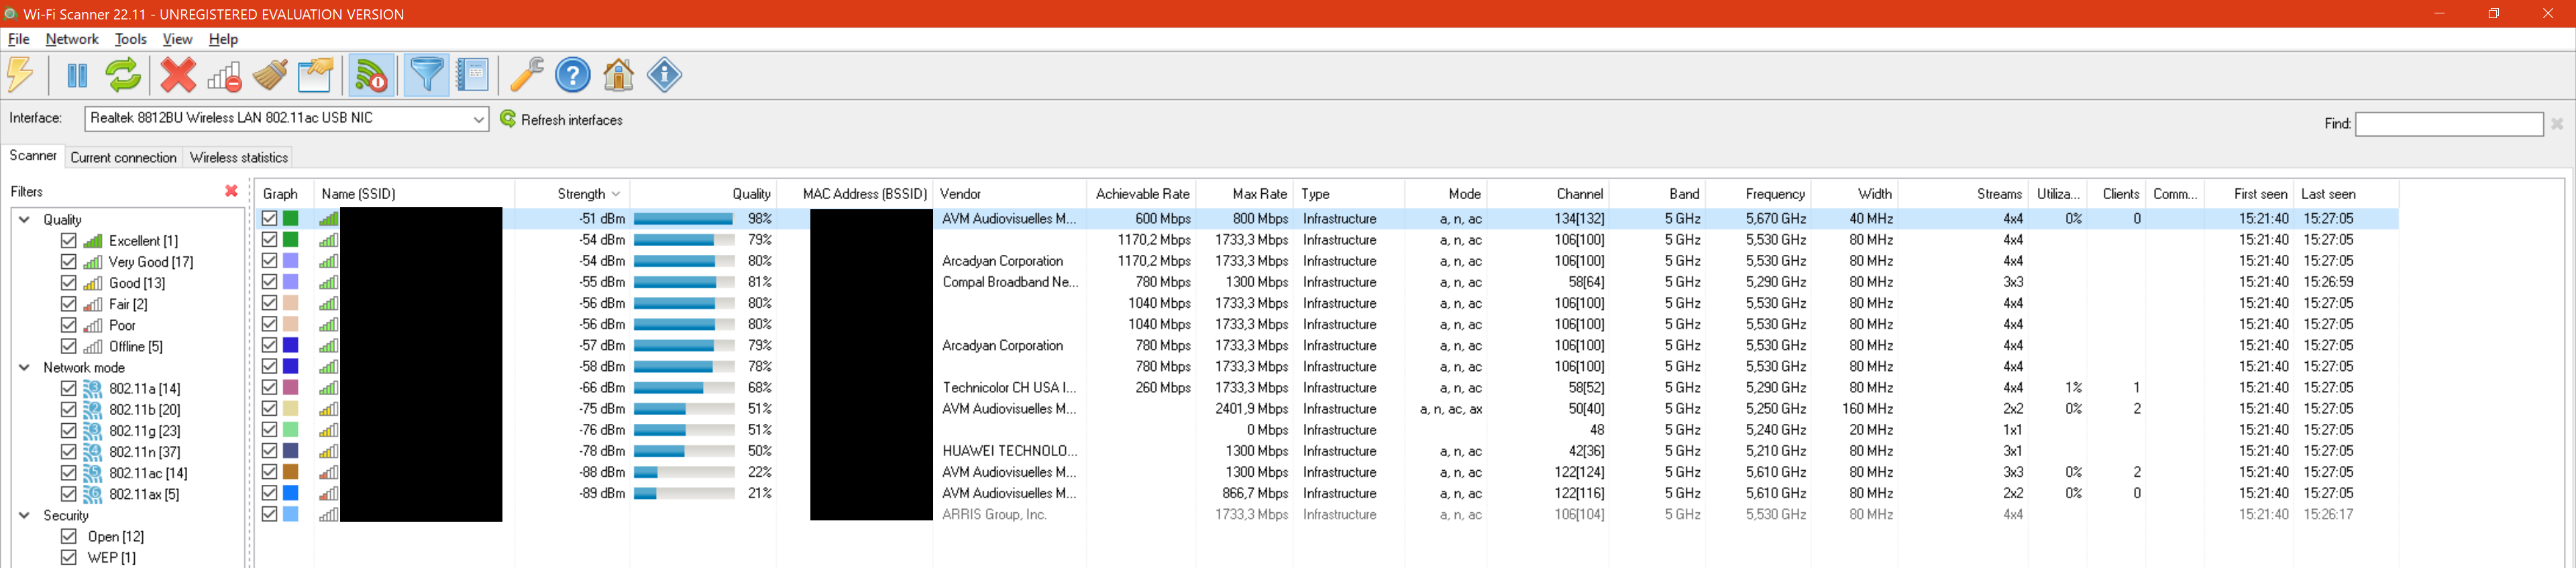
Task: Click the window with pointing hand icon
Action: coord(316,75)
